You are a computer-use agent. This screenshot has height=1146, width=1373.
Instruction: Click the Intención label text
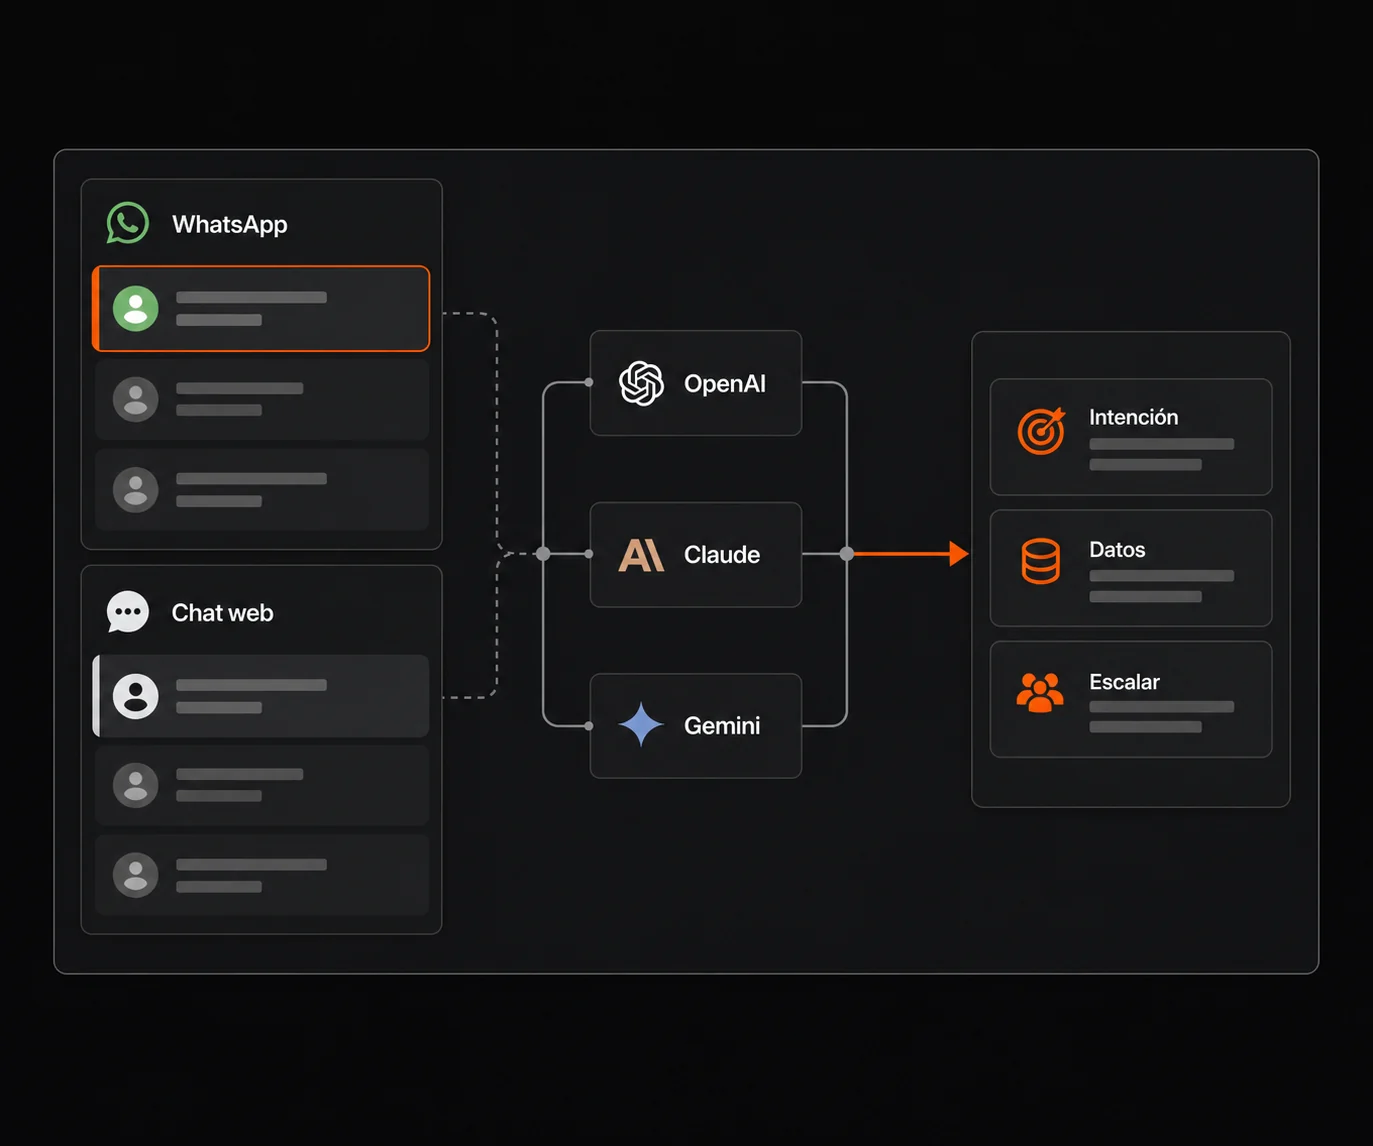tap(1134, 417)
